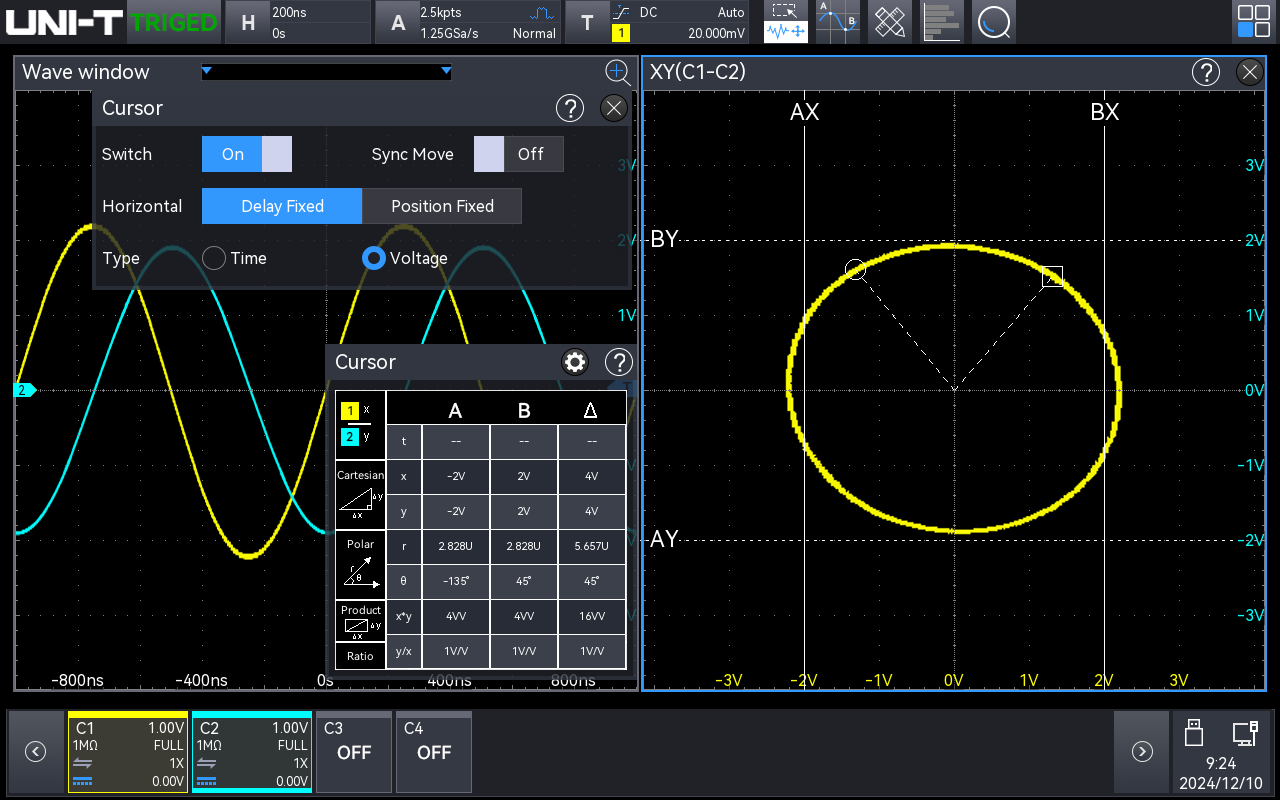Select the BY horizontal cursor label
This screenshot has width=1280, height=800.
point(664,240)
